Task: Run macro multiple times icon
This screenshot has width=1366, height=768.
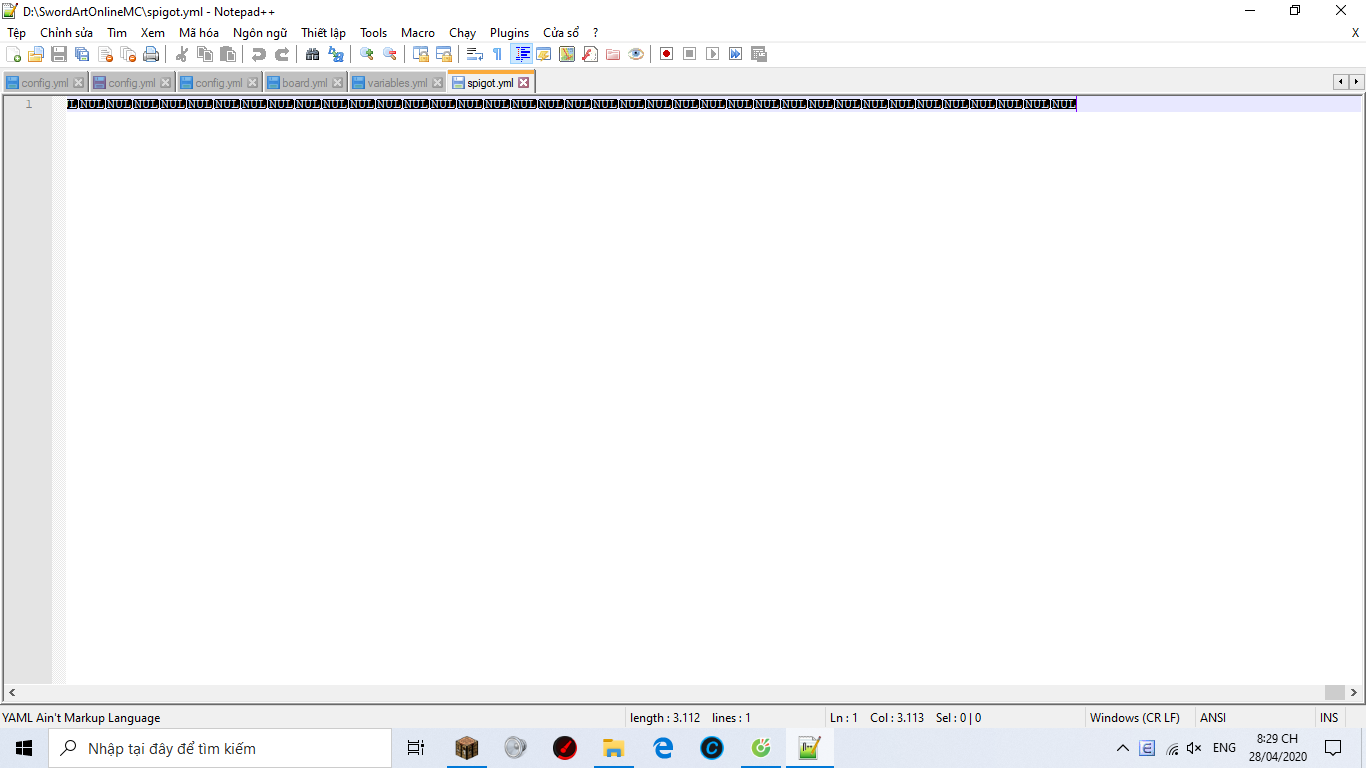Action: click(736, 54)
